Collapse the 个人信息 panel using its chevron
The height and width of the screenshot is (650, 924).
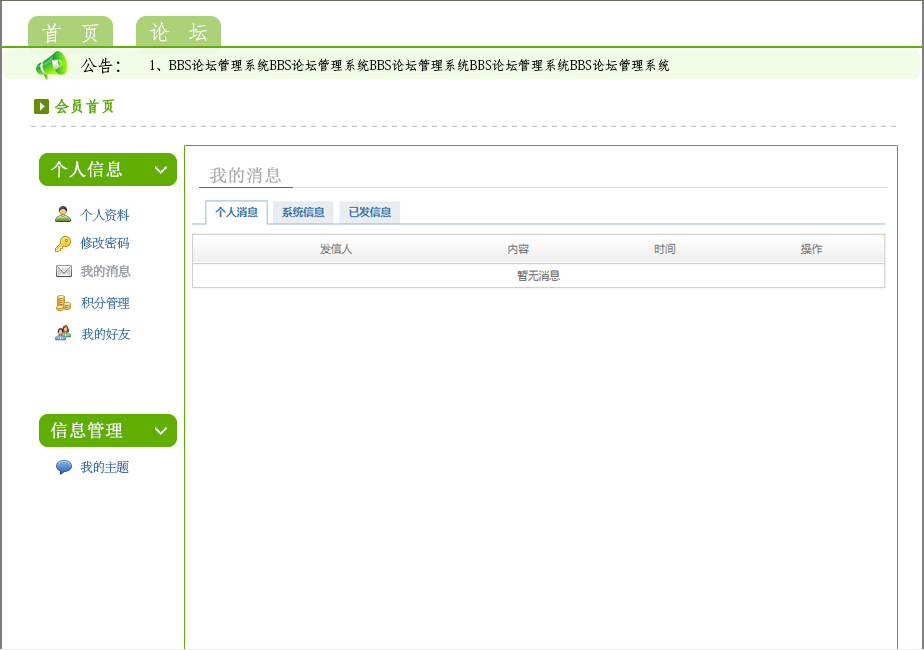161,170
